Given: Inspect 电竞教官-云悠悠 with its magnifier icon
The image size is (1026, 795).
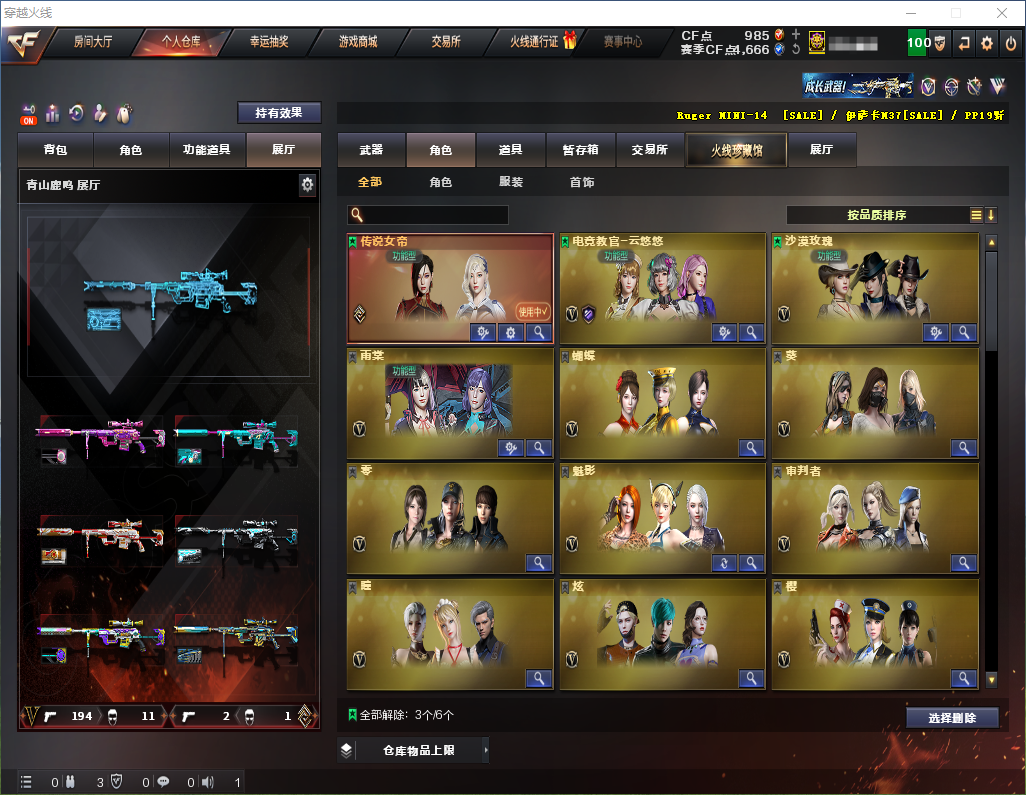Looking at the screenshot, I should tap(751, 332).
